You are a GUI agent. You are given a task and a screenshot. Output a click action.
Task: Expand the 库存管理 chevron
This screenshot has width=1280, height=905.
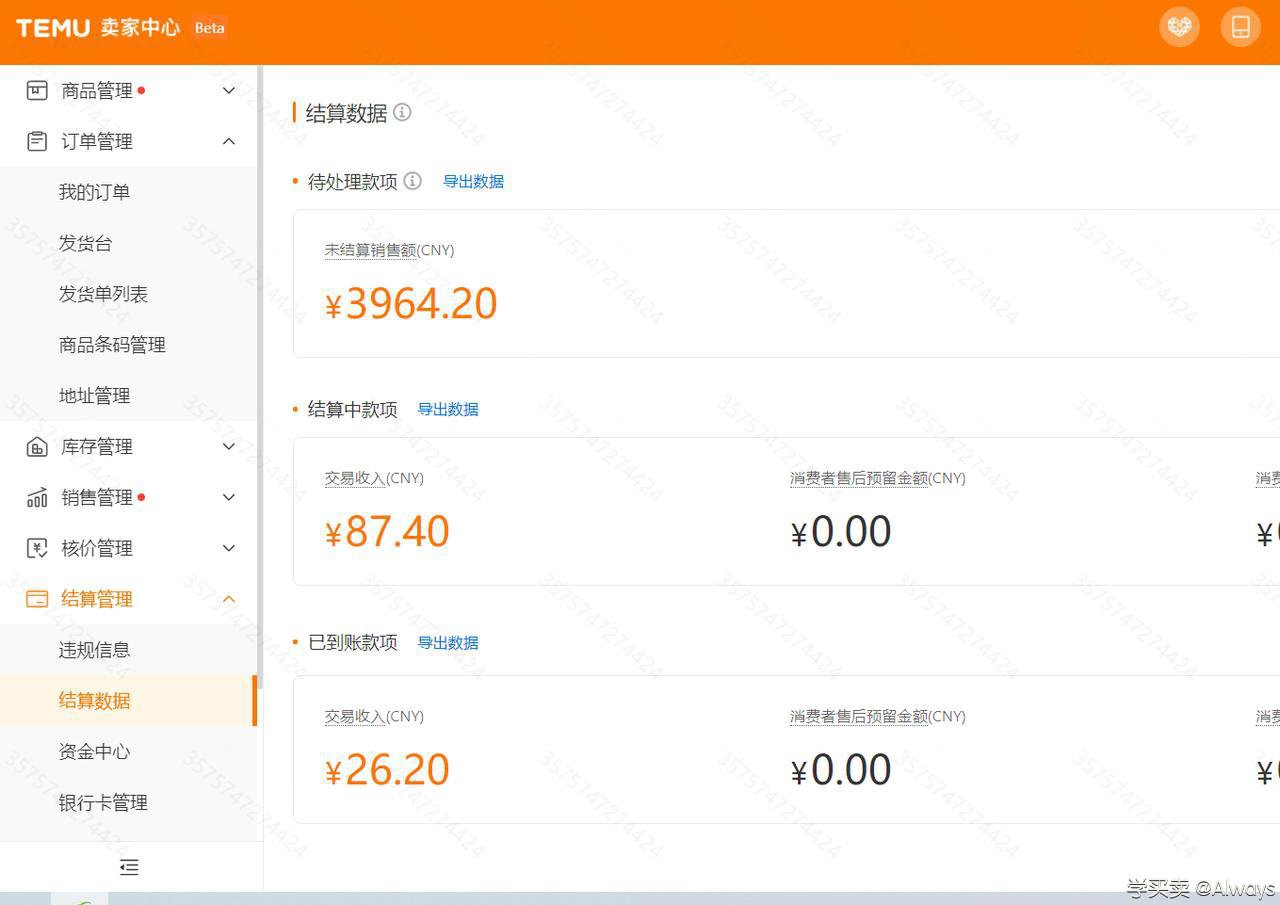(229, 447)
